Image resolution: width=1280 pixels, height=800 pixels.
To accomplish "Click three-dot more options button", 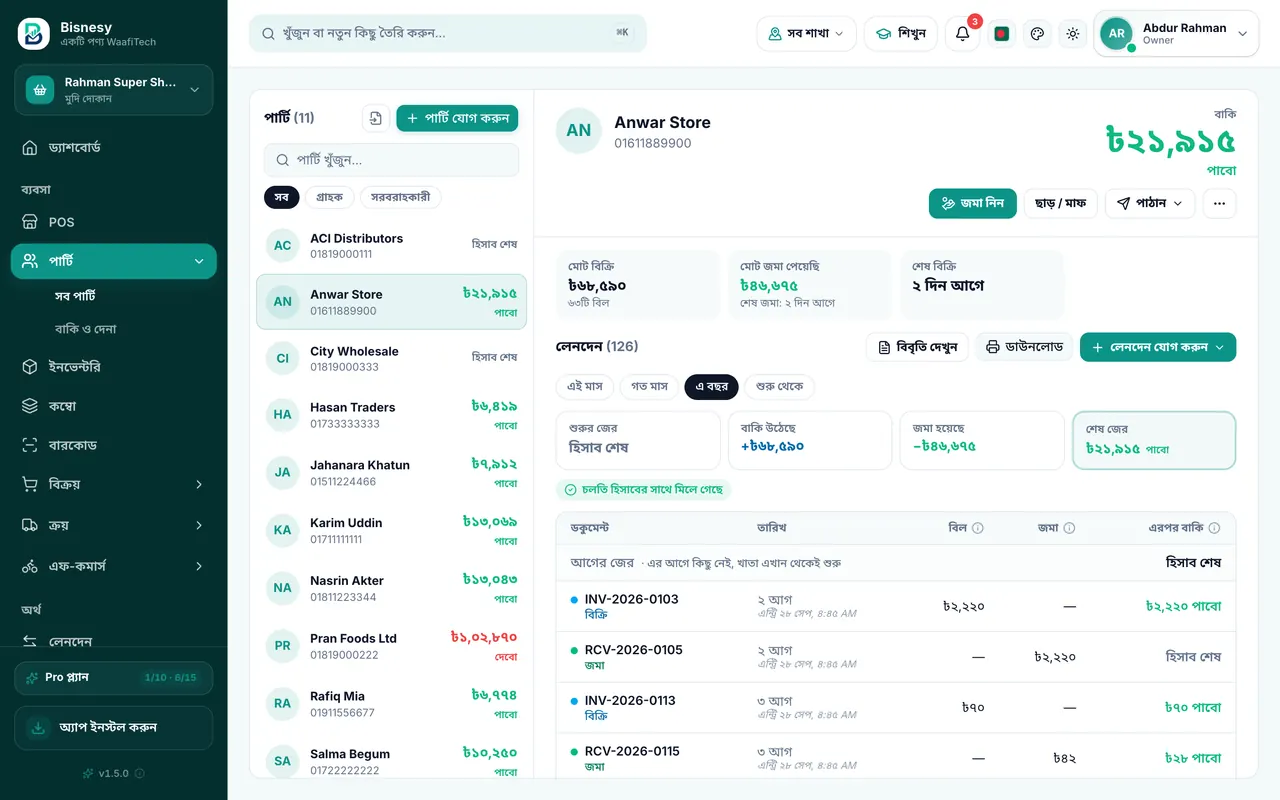I will [1219, 203].
